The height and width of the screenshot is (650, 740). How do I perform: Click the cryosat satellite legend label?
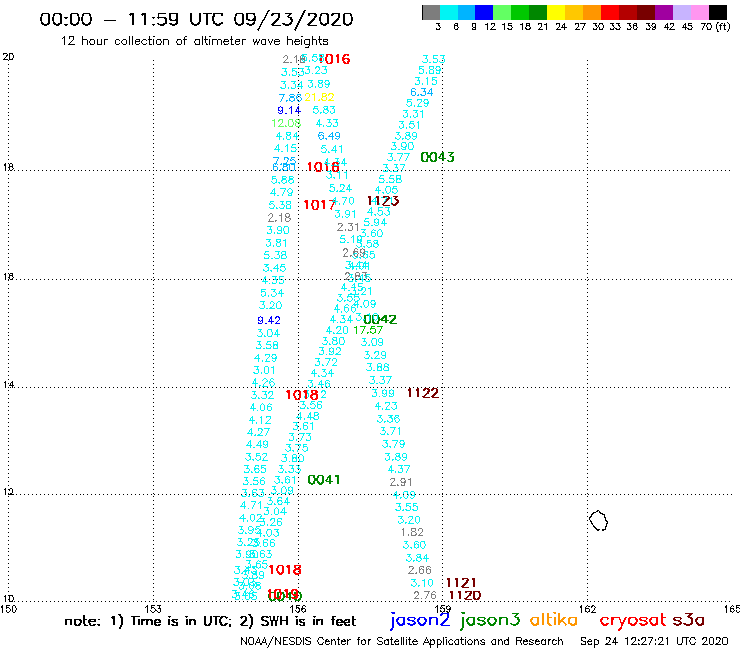(x=633, y=620)
